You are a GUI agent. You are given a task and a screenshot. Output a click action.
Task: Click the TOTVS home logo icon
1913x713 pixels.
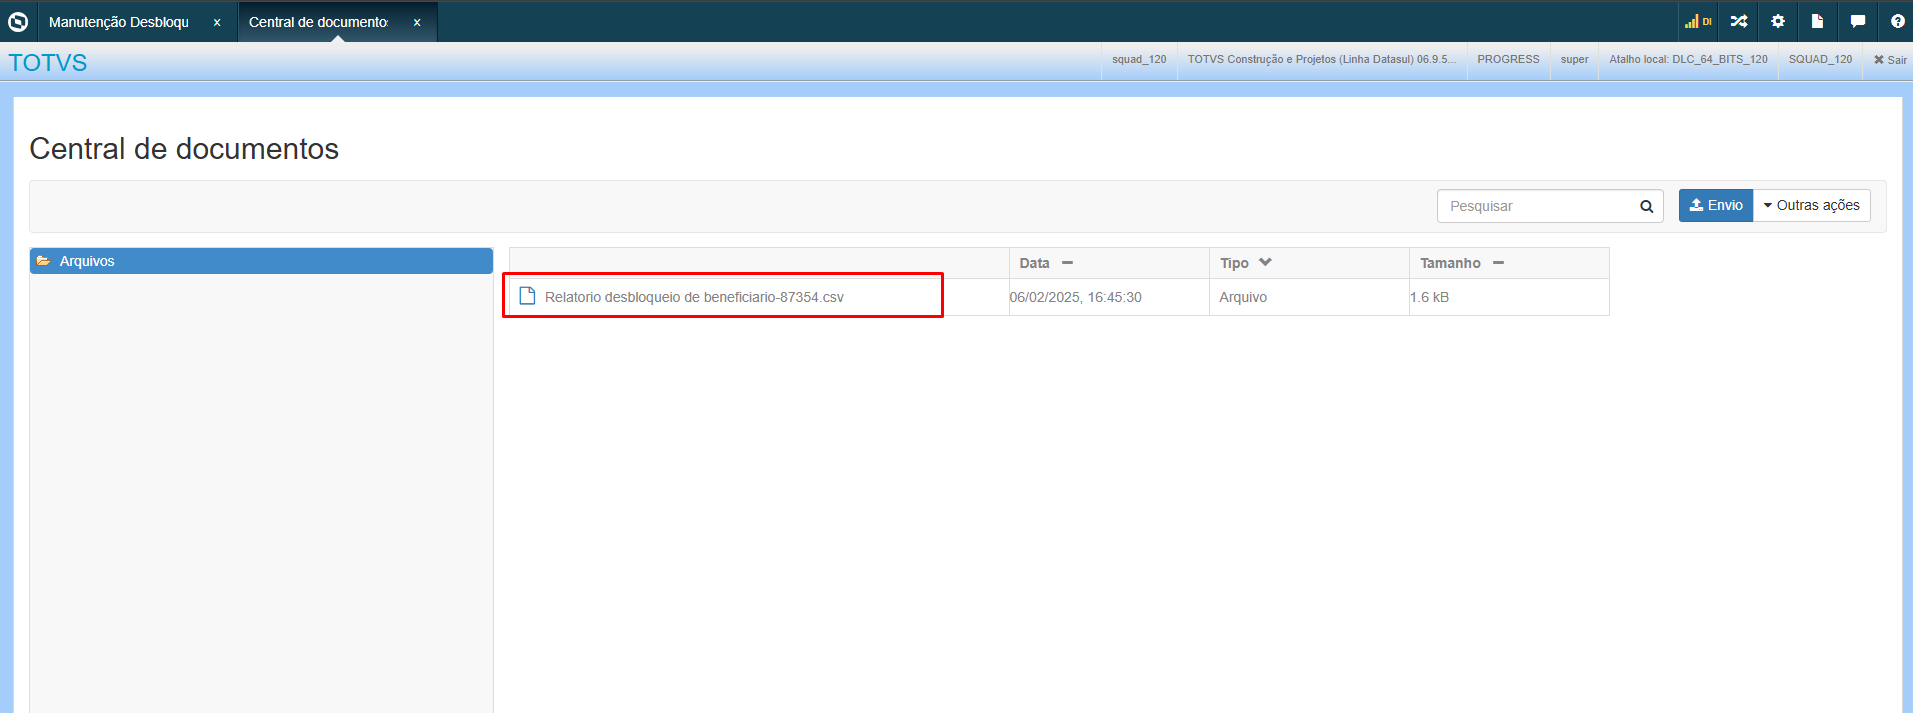coord(18,21)
